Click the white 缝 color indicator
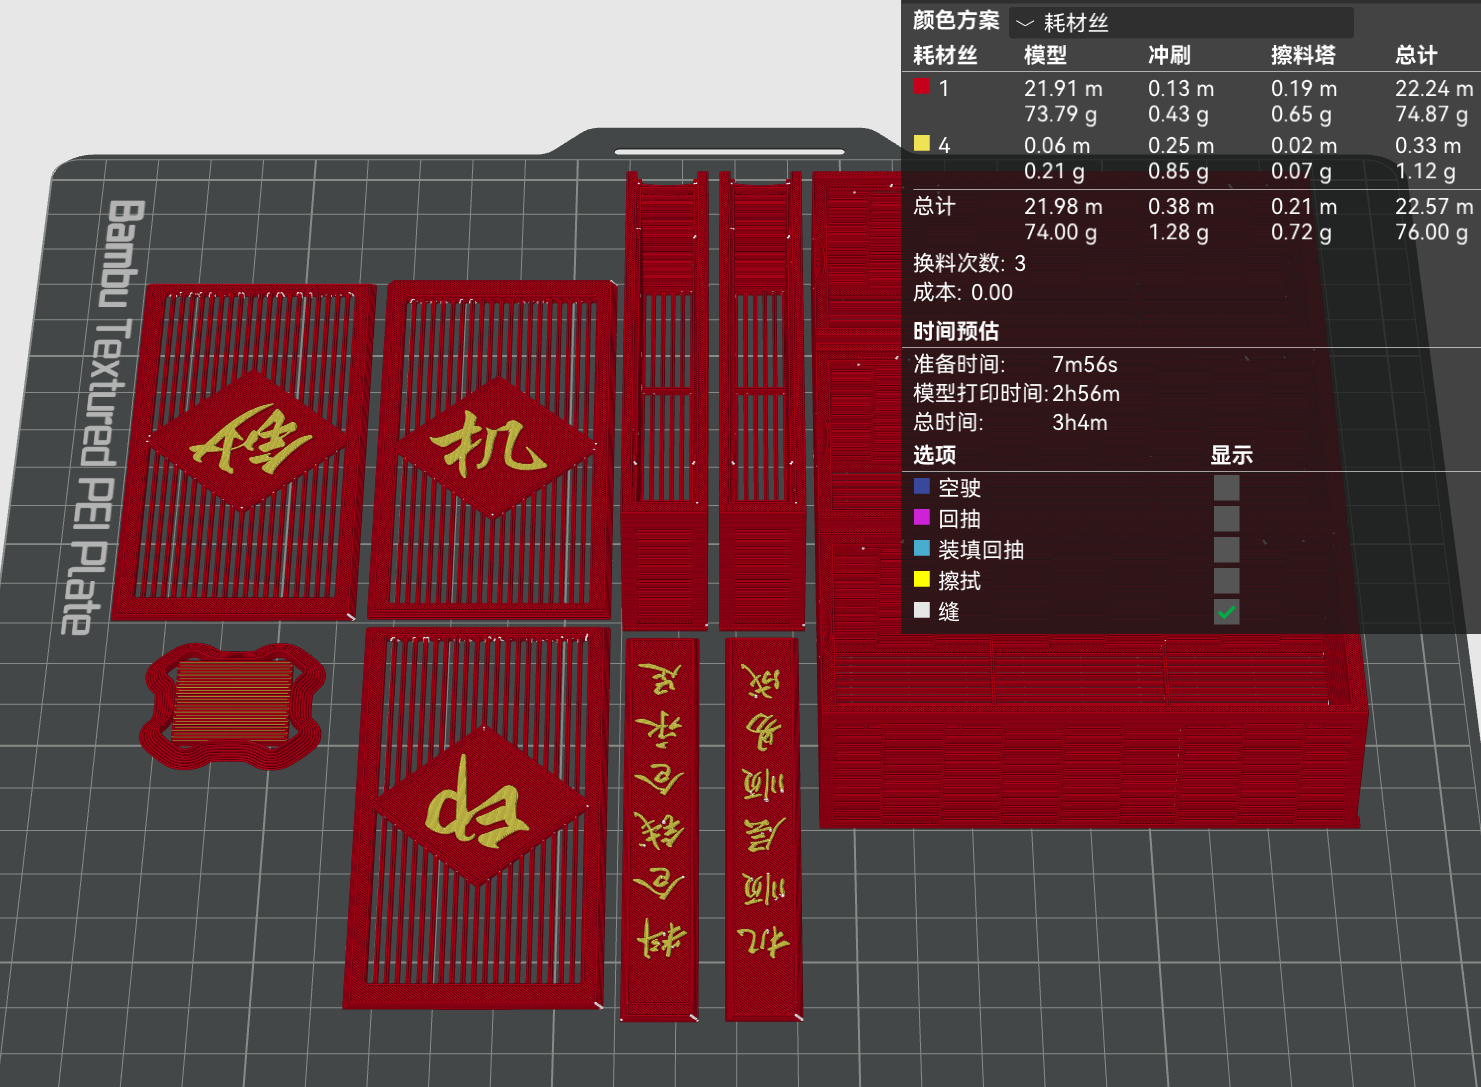Screen dimensions: 1481x1087 click(922, 610)
